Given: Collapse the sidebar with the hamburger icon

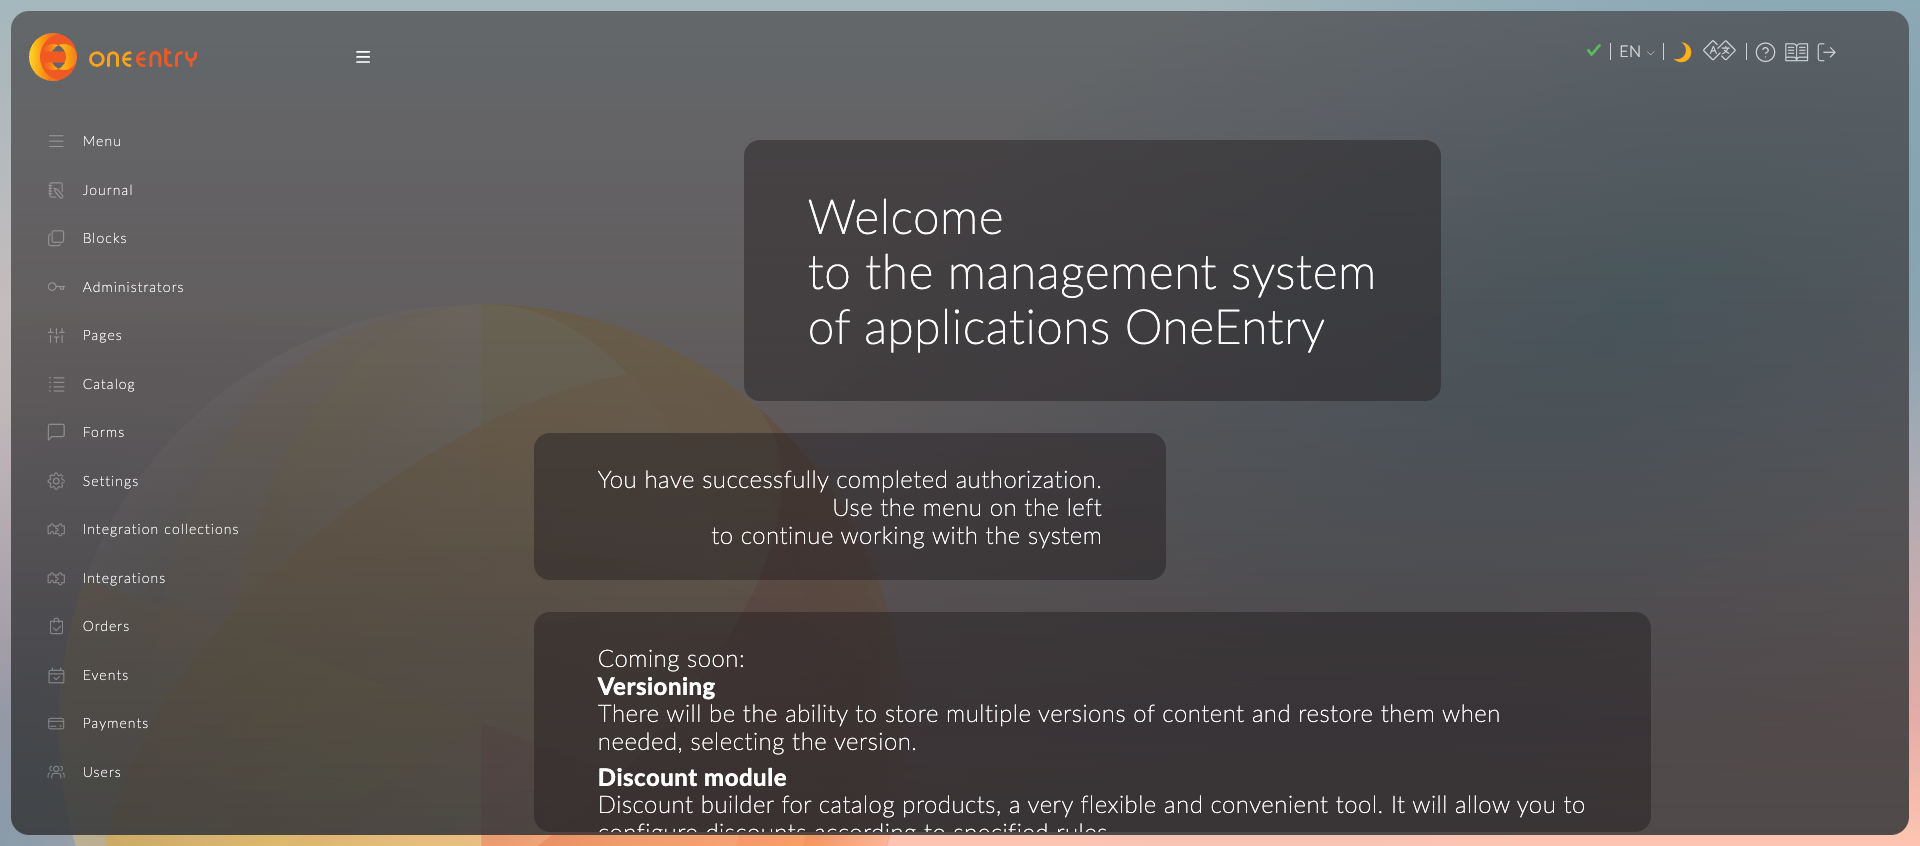Looking at the screenshot, I should (363, 57).
